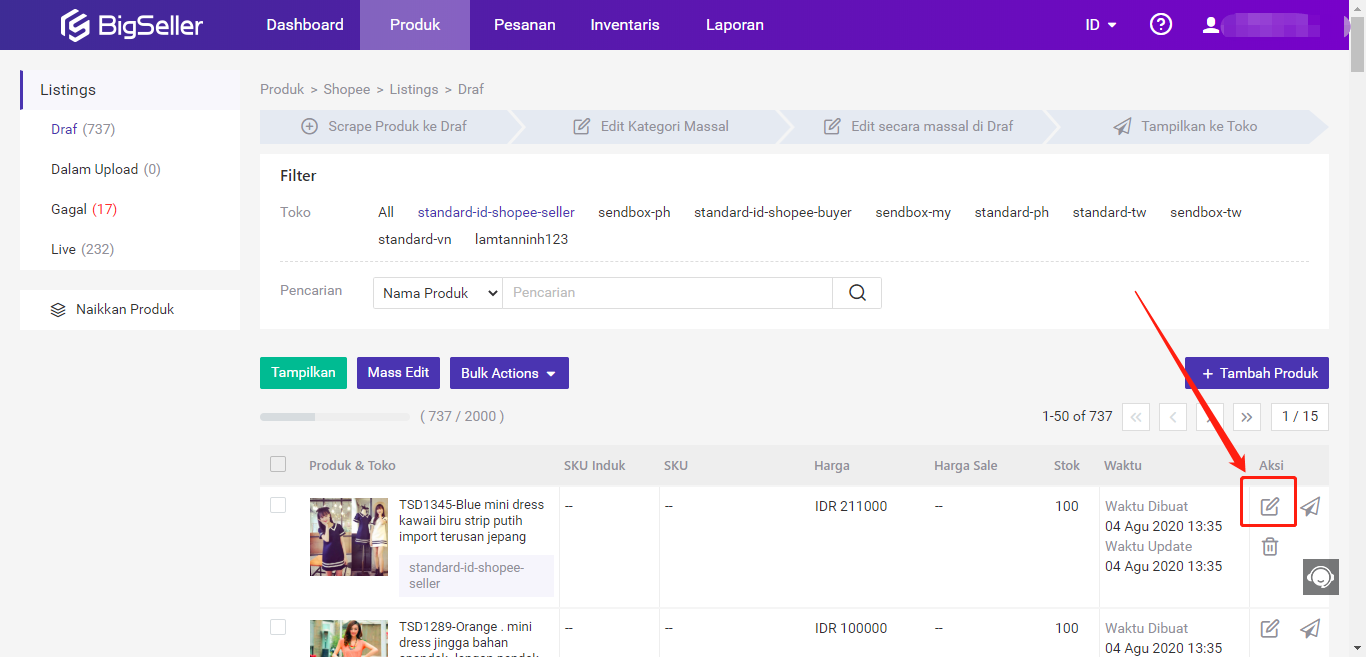
Task: Click the Tambah Produk button
Action: [x=1256, y=373]
